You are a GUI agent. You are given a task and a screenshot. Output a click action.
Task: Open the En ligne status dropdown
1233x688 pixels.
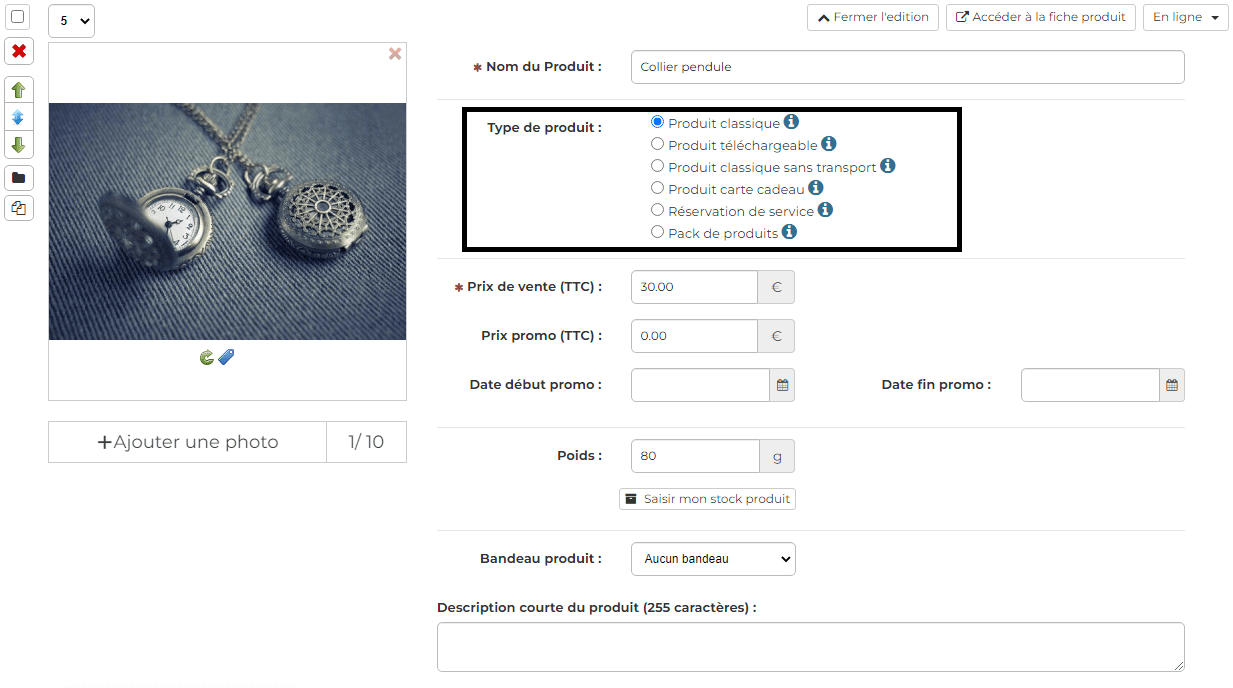coord(1185,17)
